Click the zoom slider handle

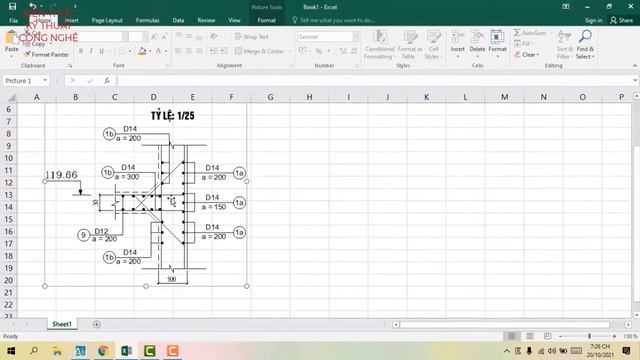[589, 336]
